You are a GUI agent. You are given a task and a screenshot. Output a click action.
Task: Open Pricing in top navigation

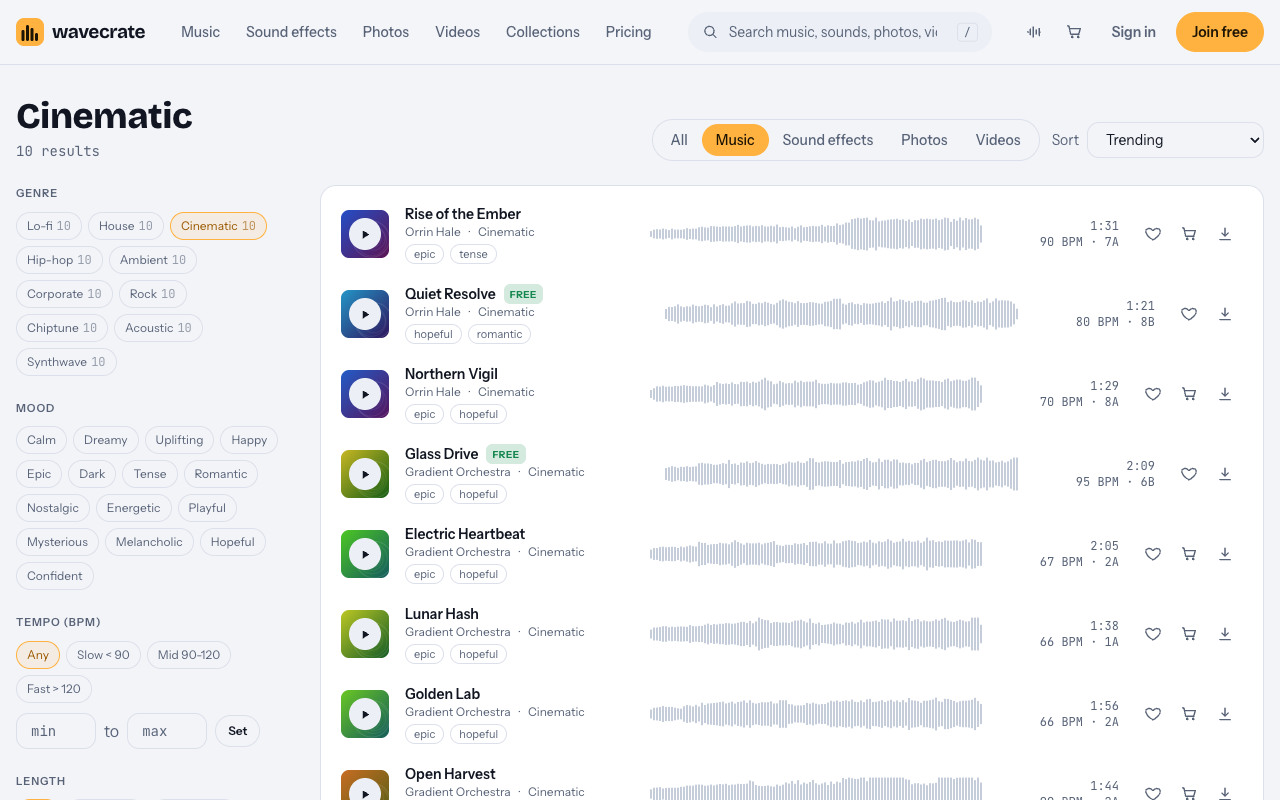pyautogui.click(x=628, y=32)
